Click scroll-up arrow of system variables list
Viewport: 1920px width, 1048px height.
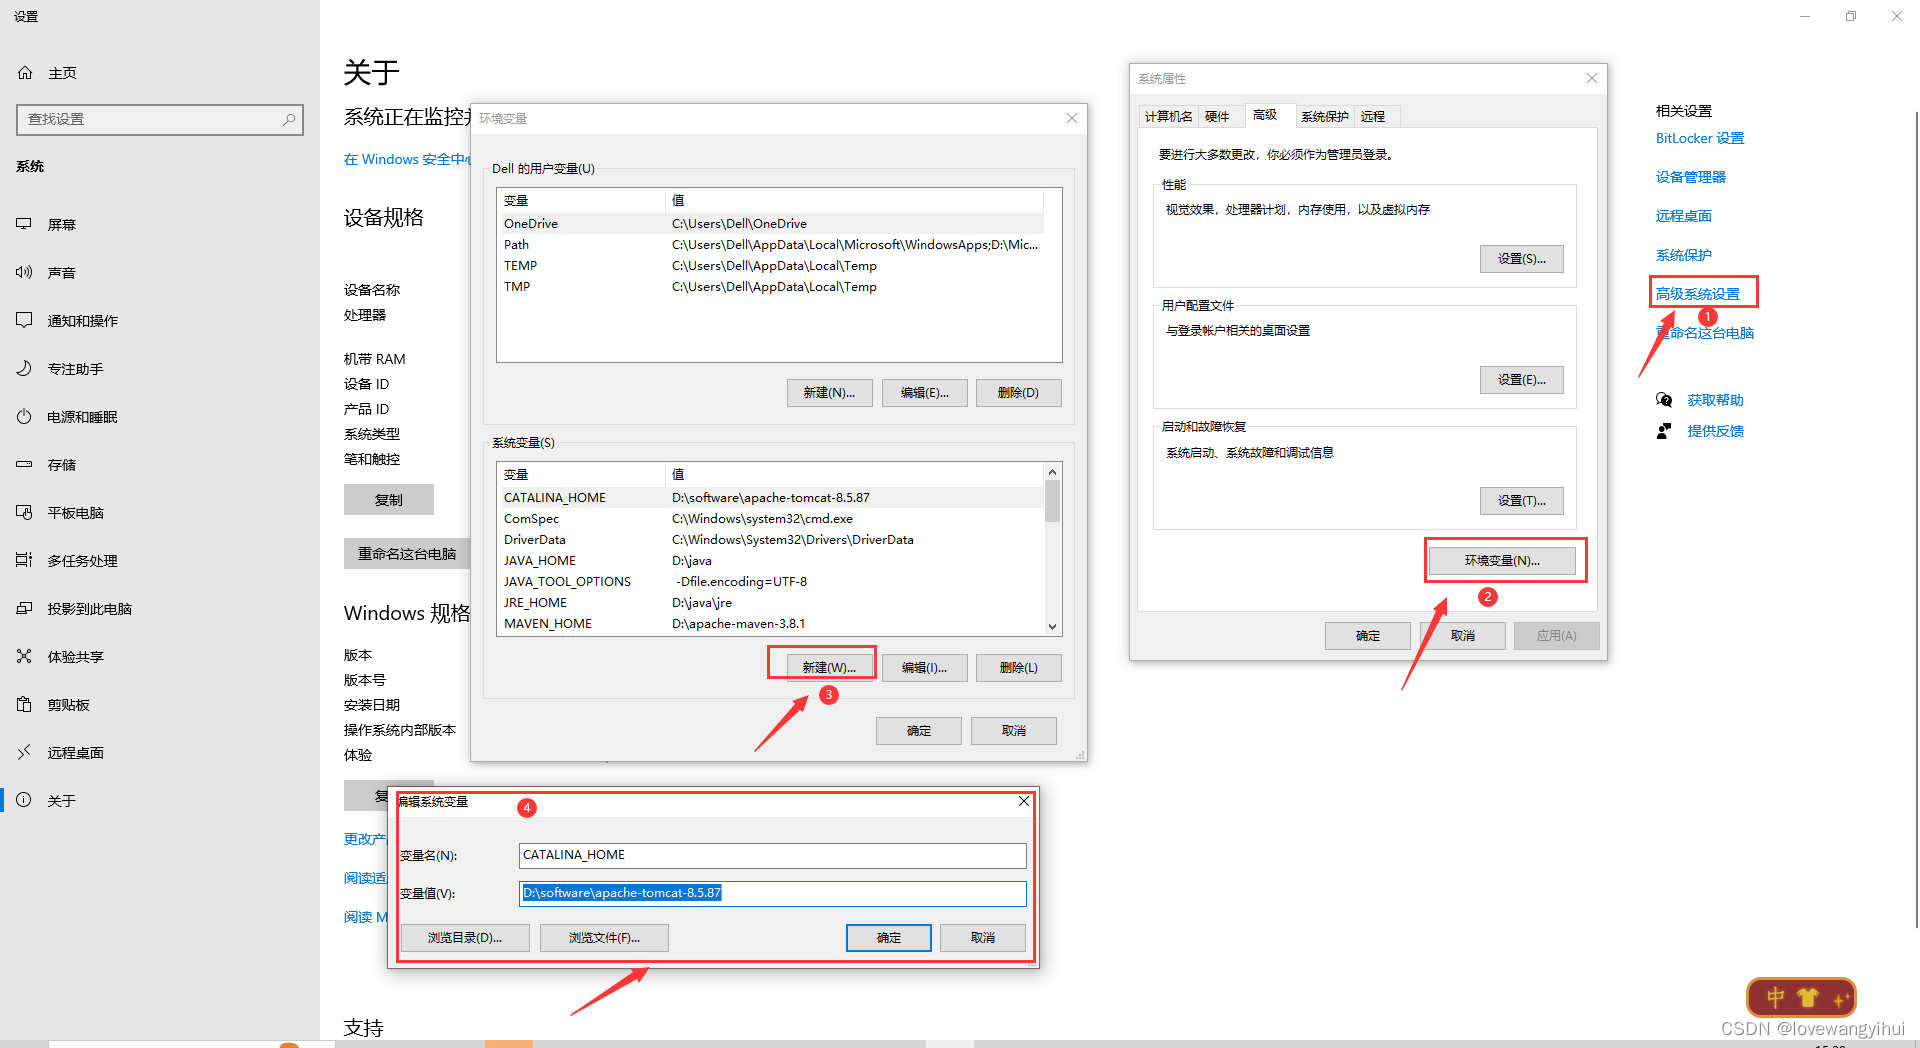click(x=1052, y=471)
